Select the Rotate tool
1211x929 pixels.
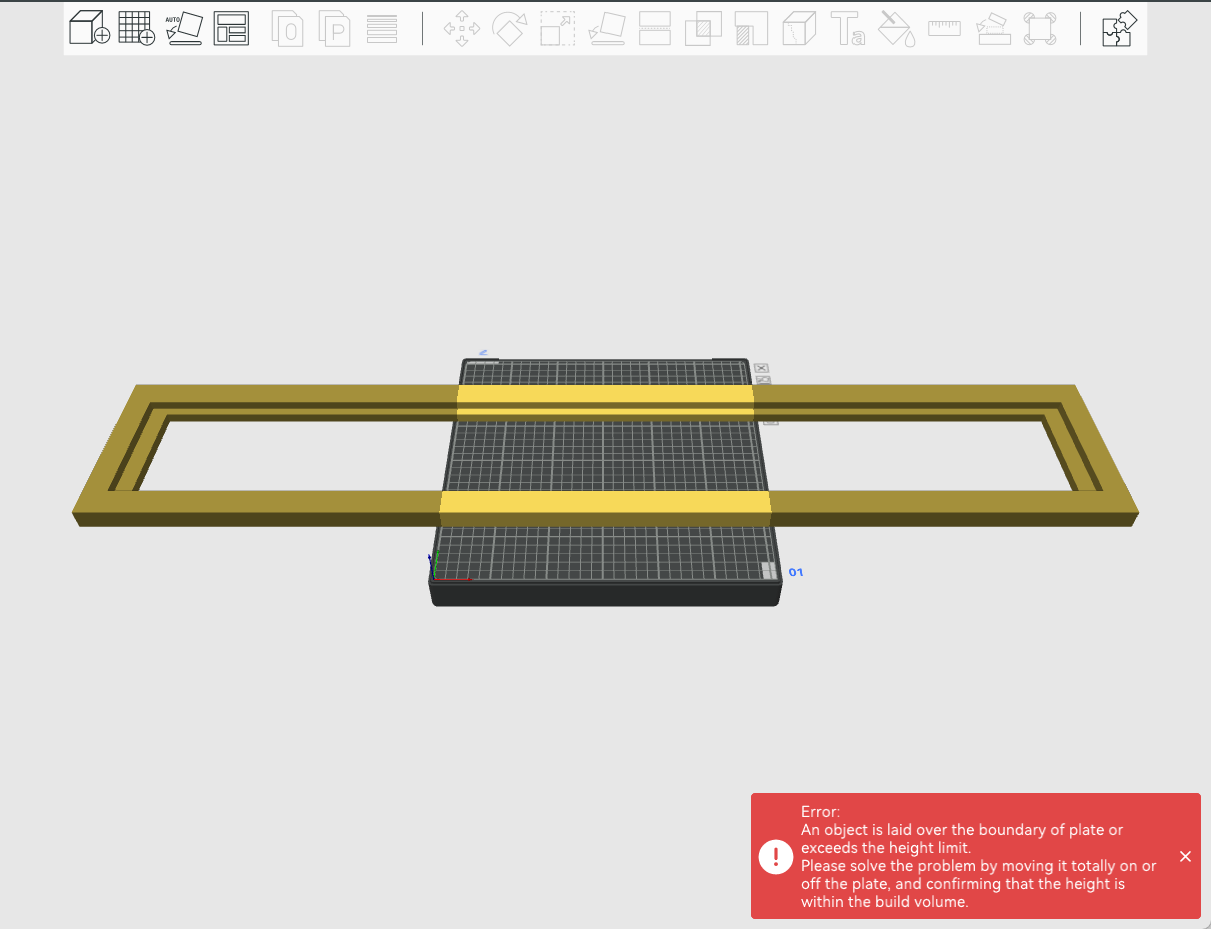pyautogui.click(x=509, y=29)
